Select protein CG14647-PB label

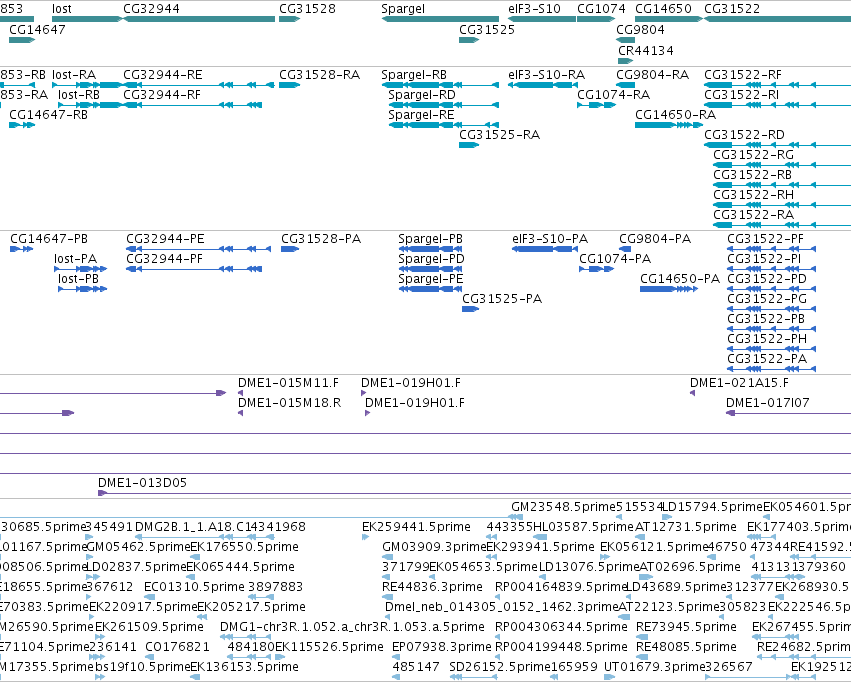[49, 239]
